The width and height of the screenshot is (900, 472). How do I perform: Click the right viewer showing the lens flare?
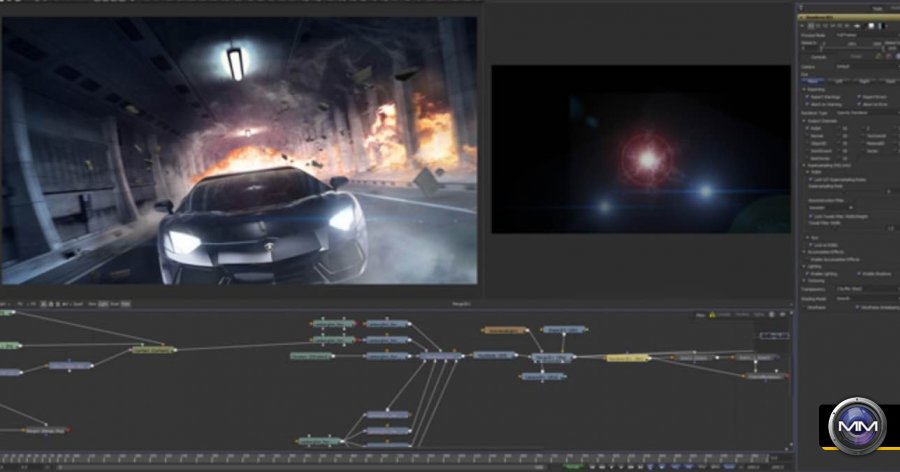tap(641, 149)
